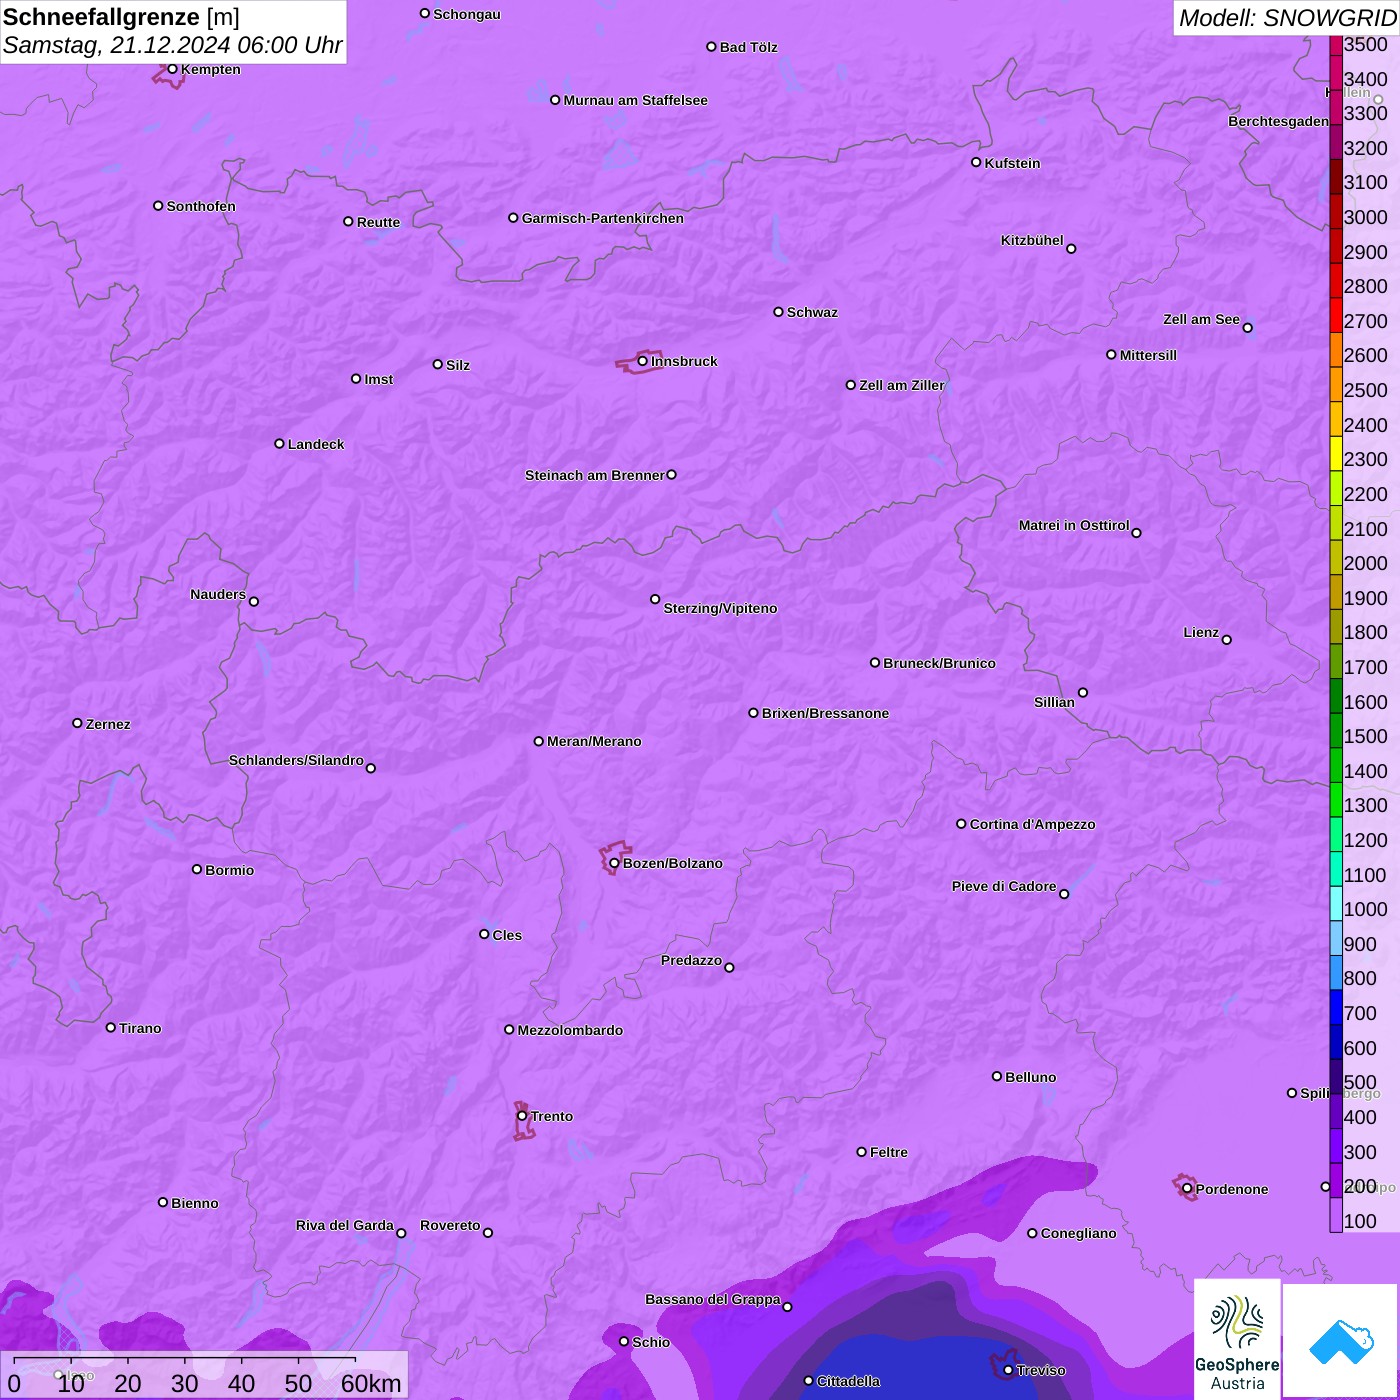This screenshot has height=1400, width=1400.
Task: Click the Bruneck/Brunico label
Action: [x=939, y=663]
